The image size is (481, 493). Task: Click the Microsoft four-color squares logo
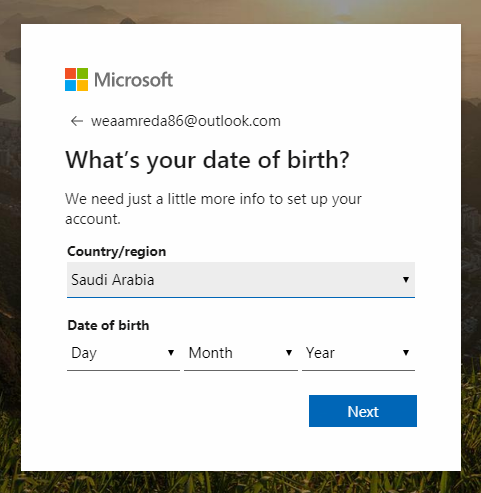[x=76, y=79]
